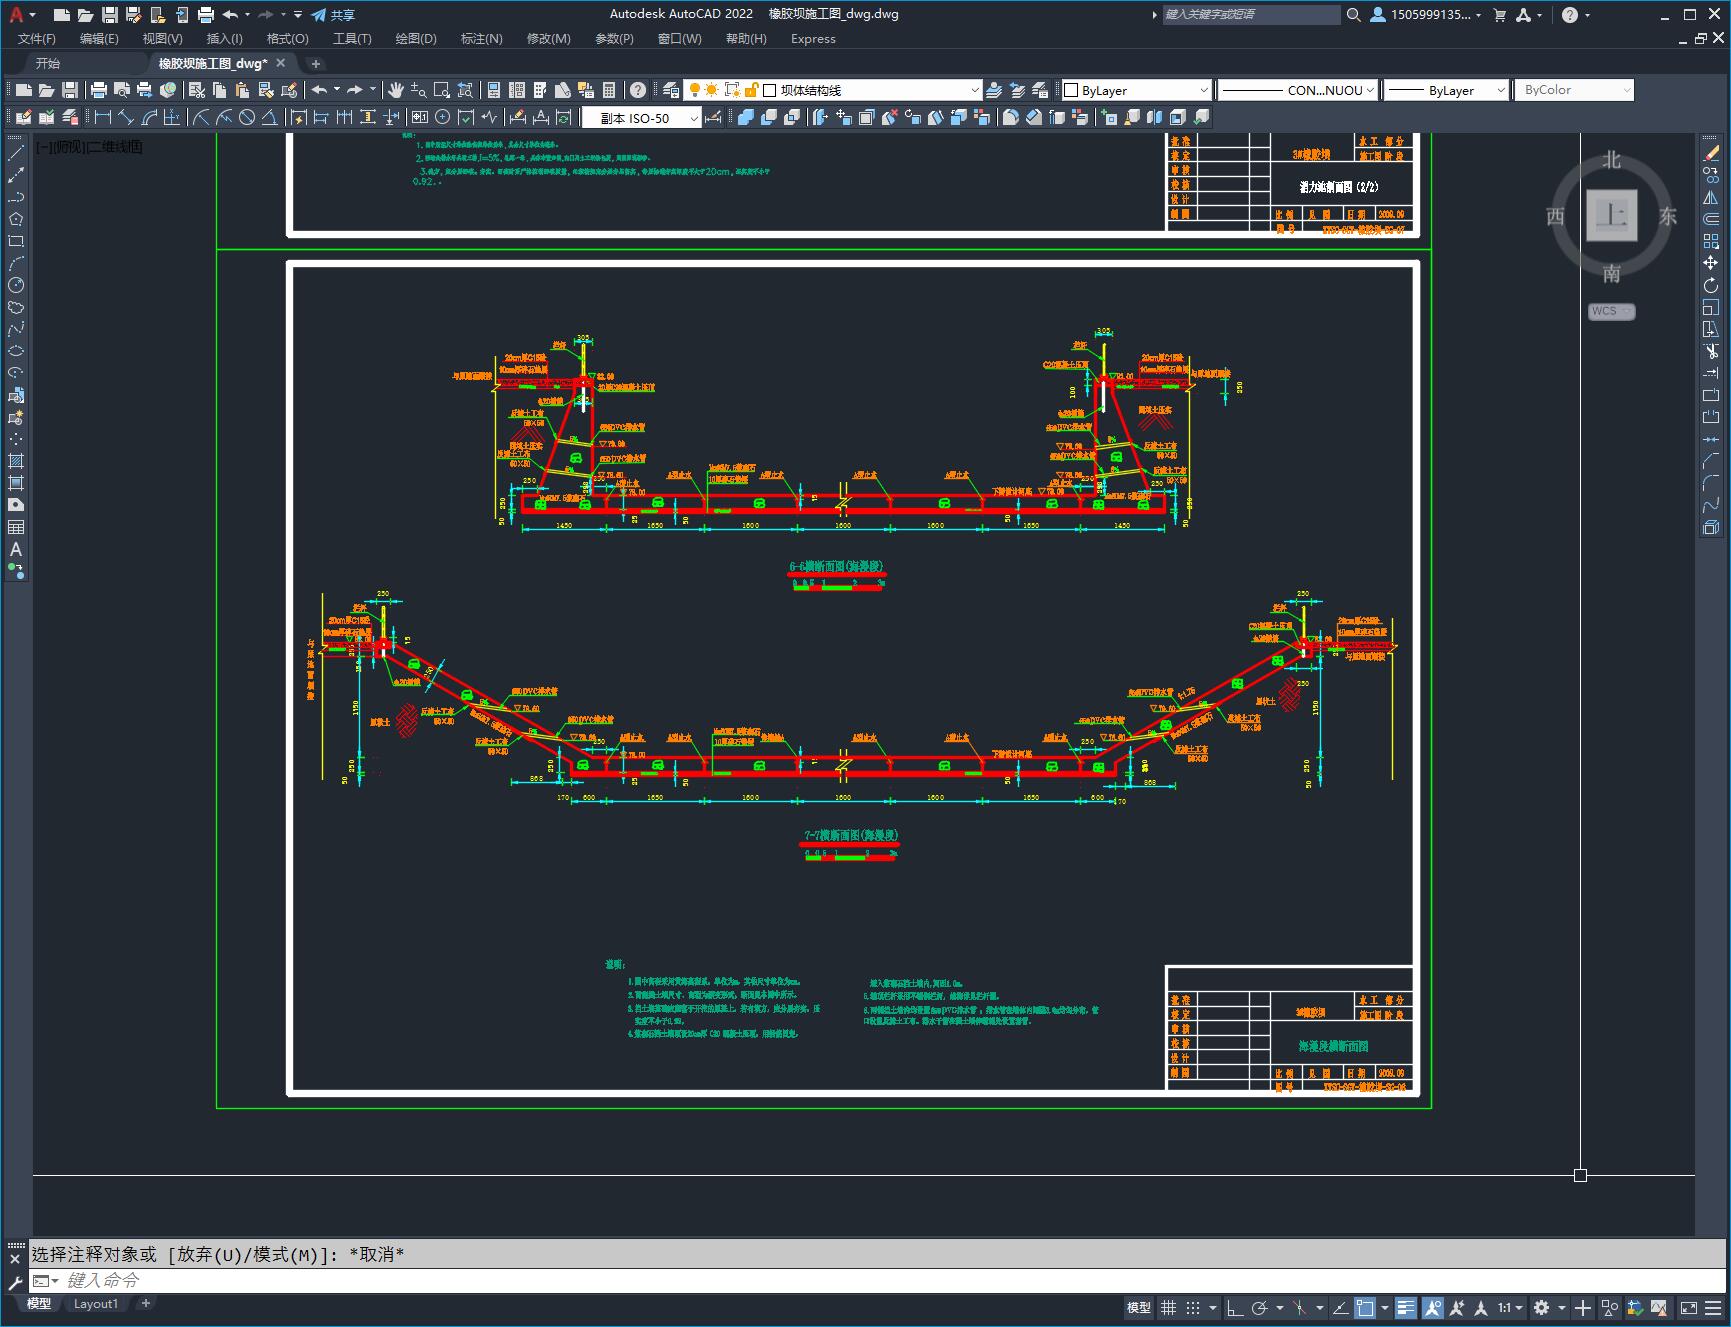The image size is (1731, 1327).
Task: Toggle snap mode in status bar
Action: [x=1193, y=1307]
